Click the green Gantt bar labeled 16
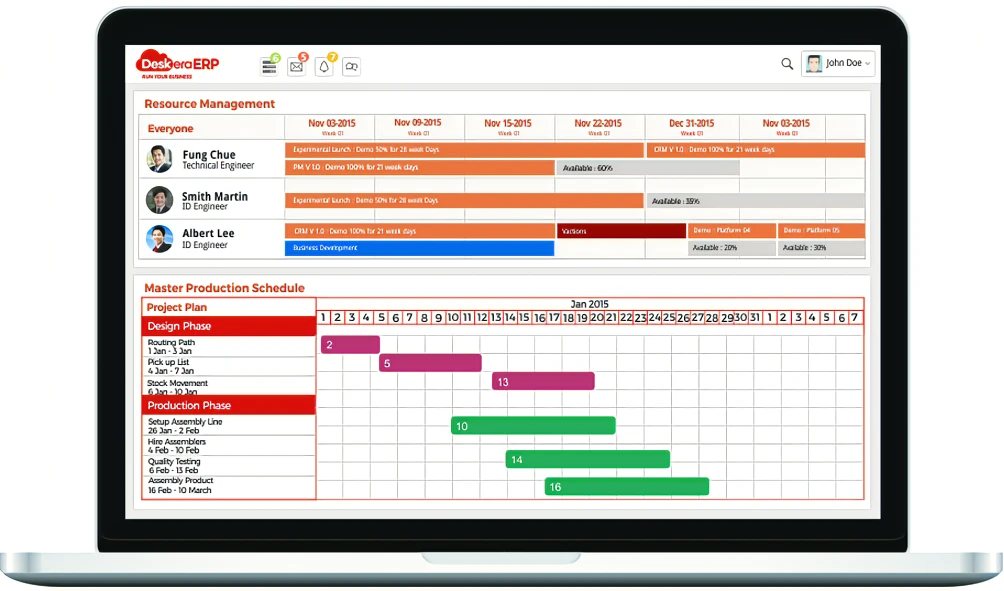The image size is (1004, 591). tap(627, 487)
